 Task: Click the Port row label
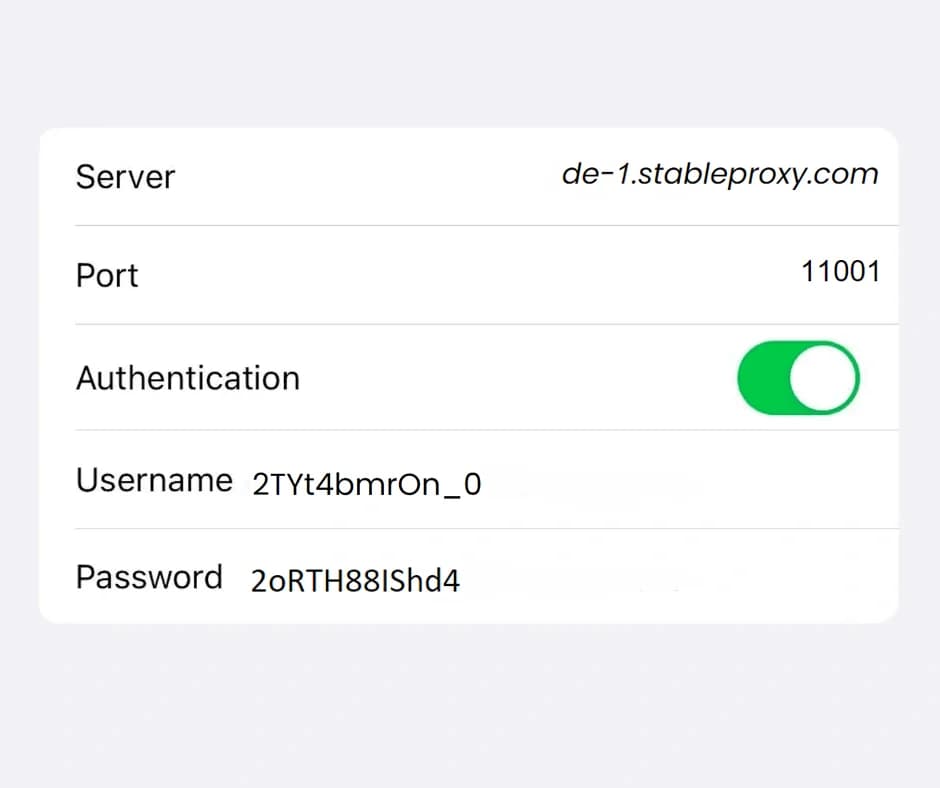point(106,277)
